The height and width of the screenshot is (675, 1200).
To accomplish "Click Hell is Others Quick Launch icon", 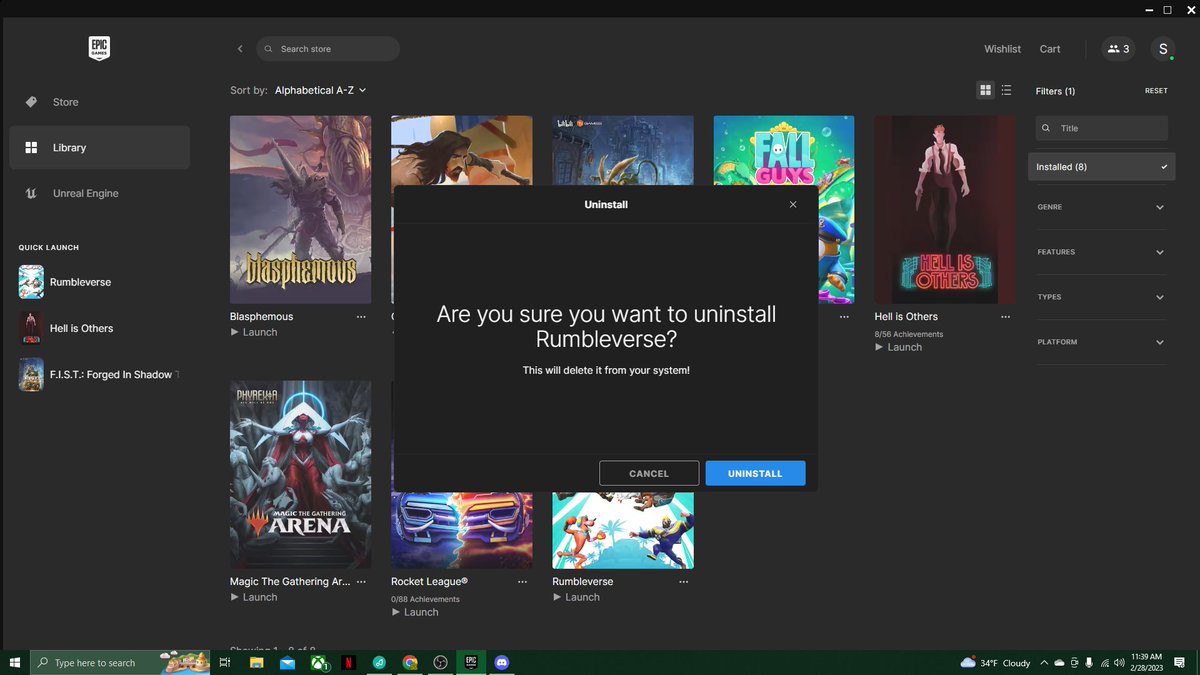I will 31,328.
